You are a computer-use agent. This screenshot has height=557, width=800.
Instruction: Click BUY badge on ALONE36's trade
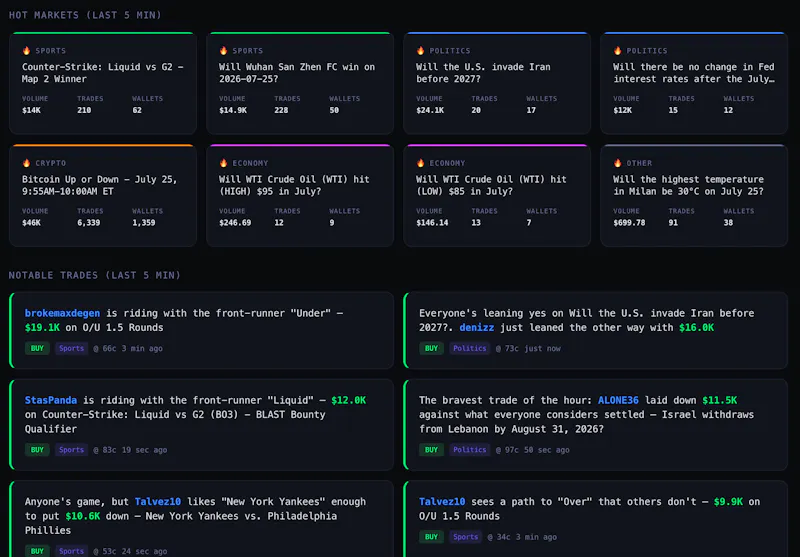click(431, 450)
